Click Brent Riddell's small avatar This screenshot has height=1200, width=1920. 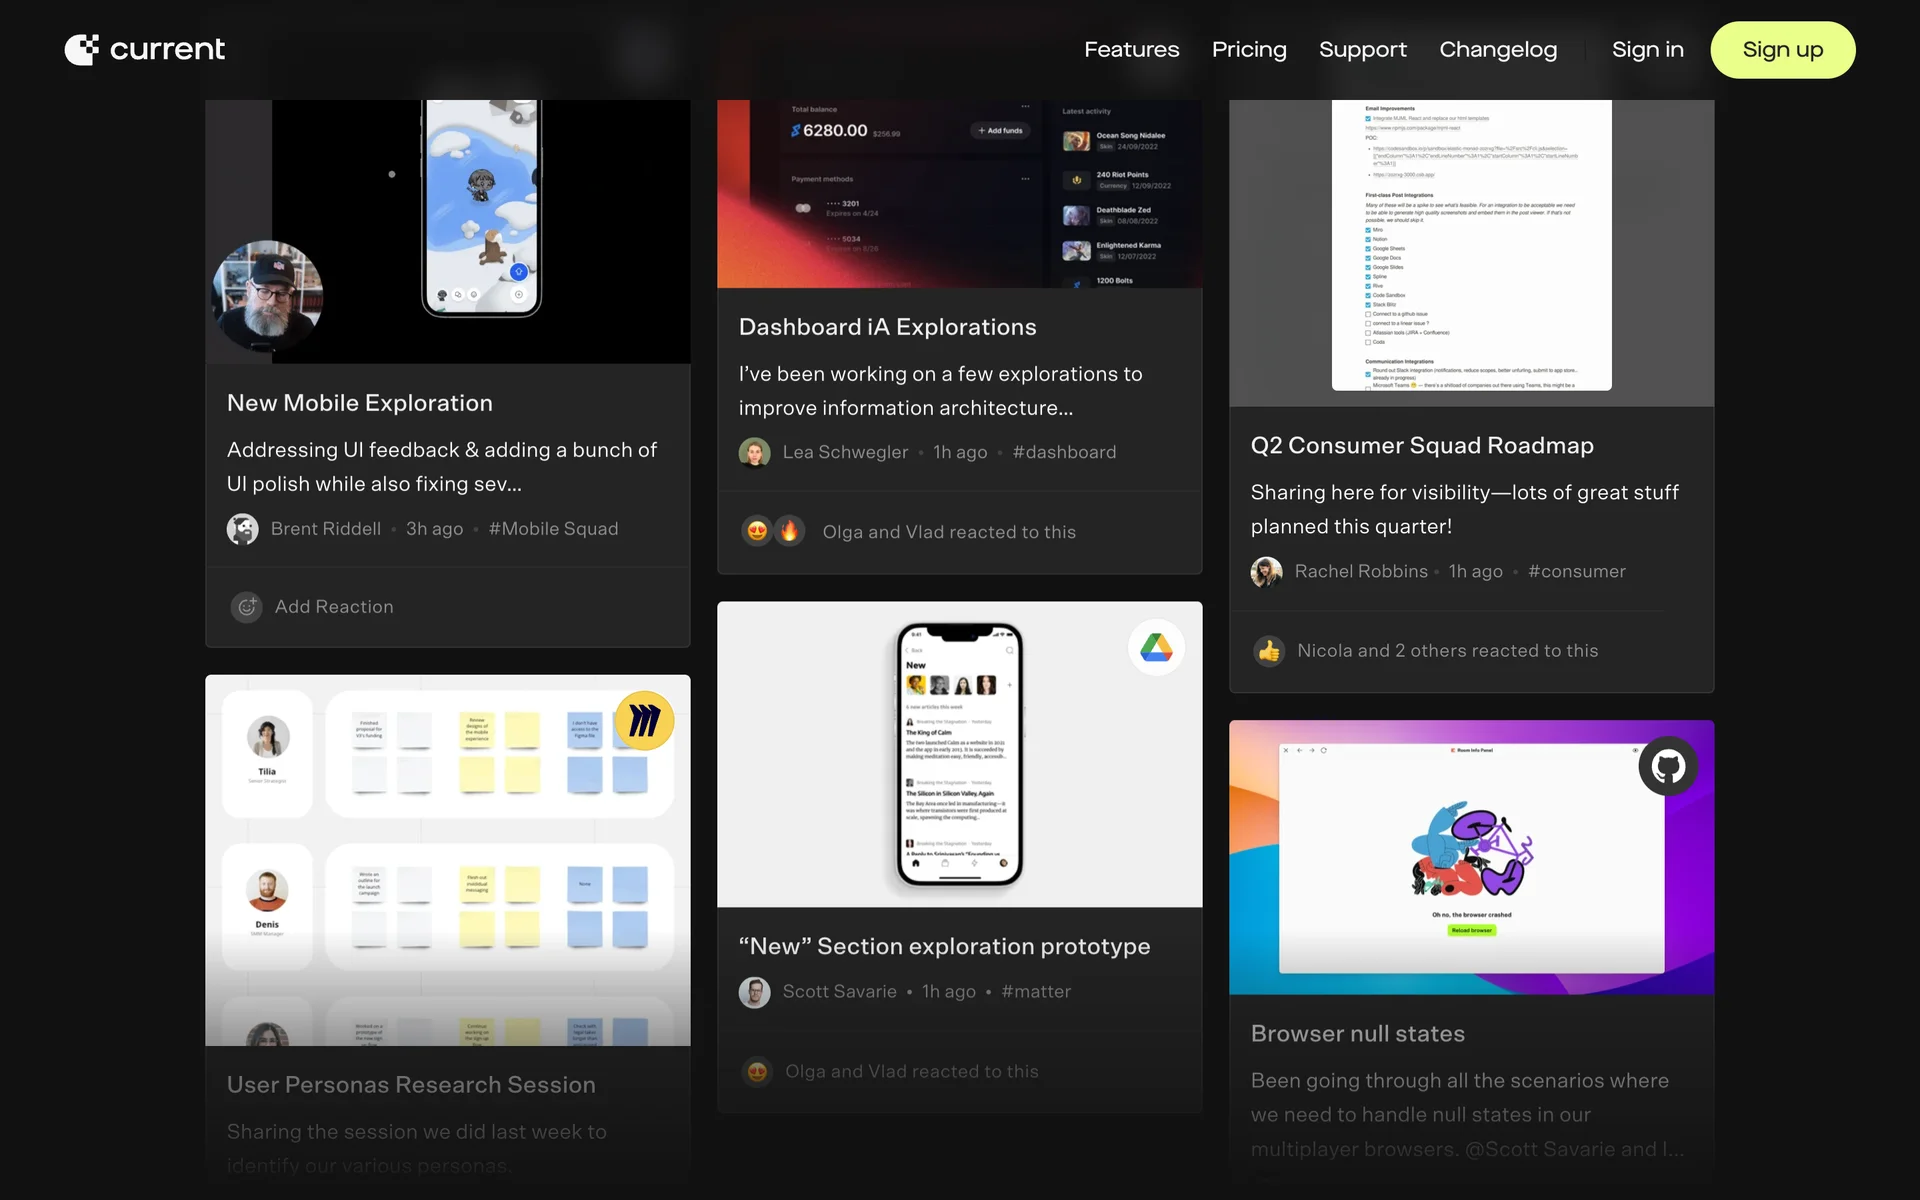tap(242, 529)
